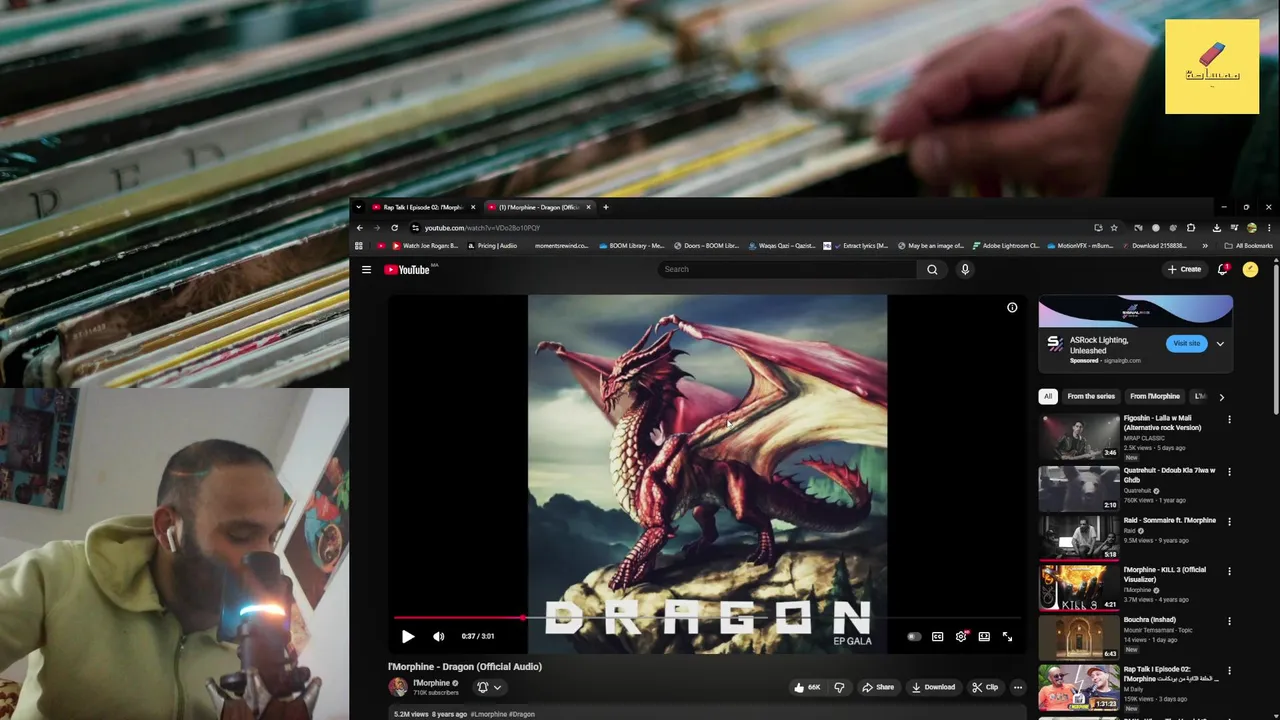Viewport: 1280px width, 720px height.
Task: Switch to theater mode
Action: [x=984, y=636]
